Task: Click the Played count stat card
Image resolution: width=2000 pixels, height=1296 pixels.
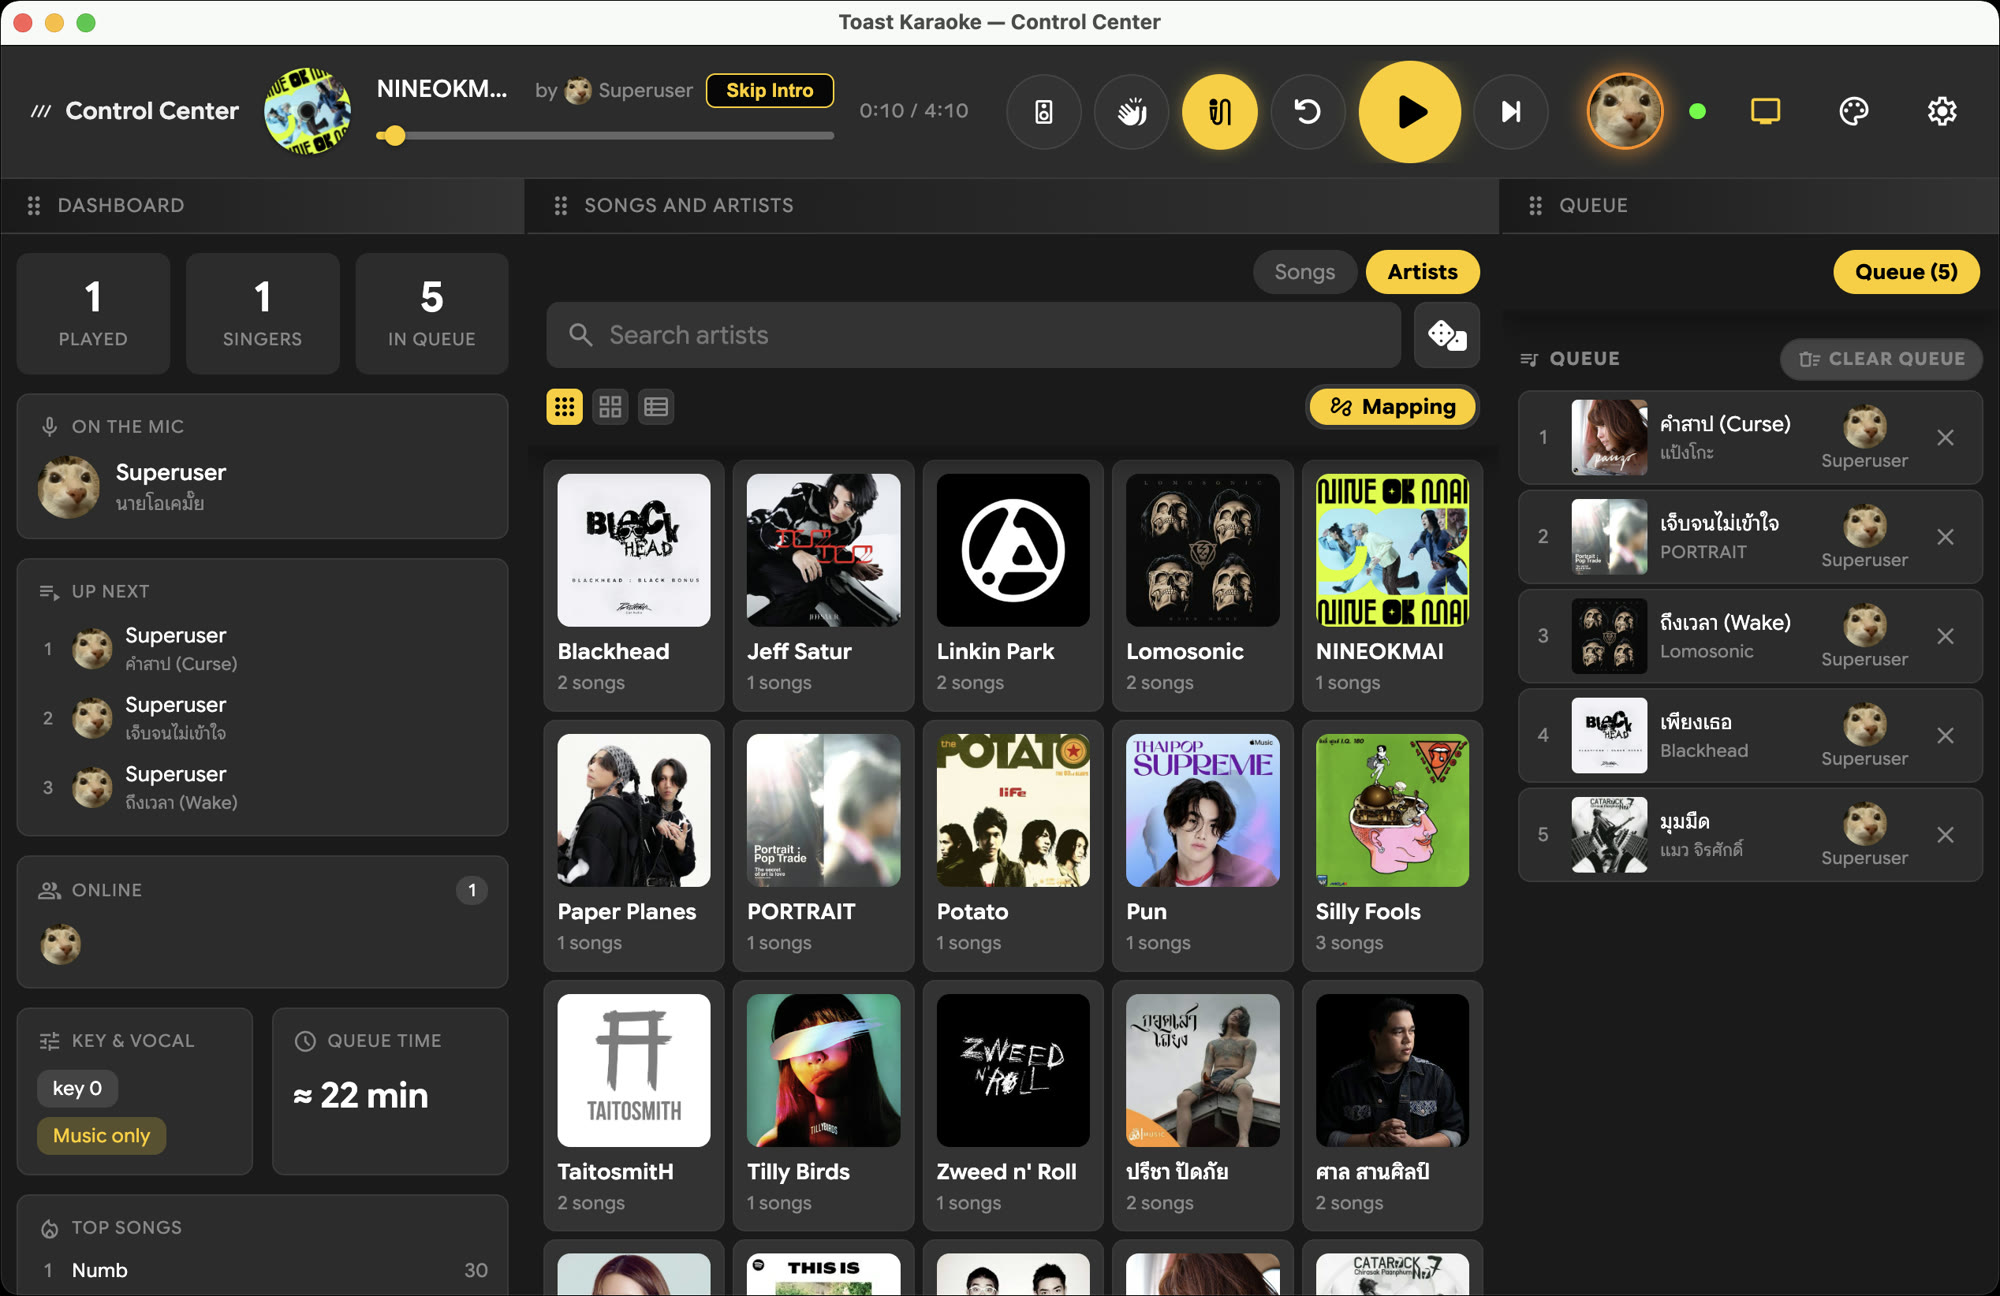Action: 93,313
